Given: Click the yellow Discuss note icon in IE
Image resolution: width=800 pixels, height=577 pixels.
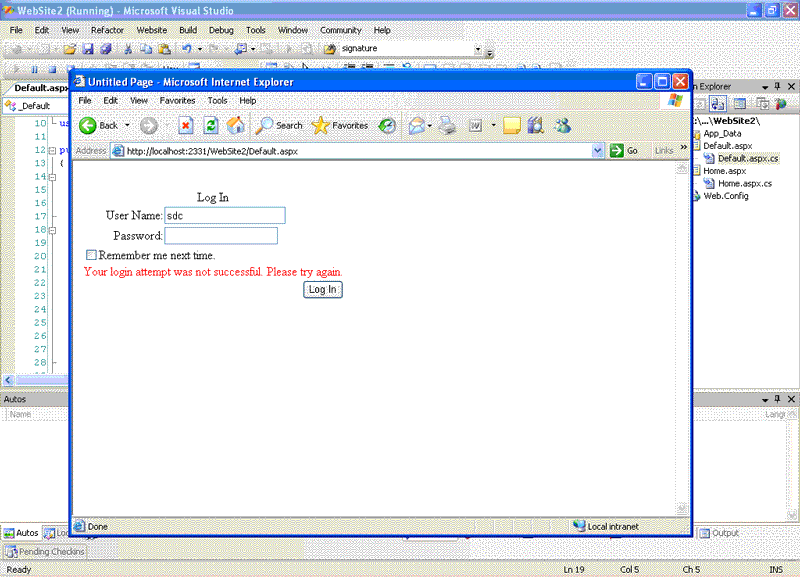Looking at the screenshot, I should coord(512,126).
